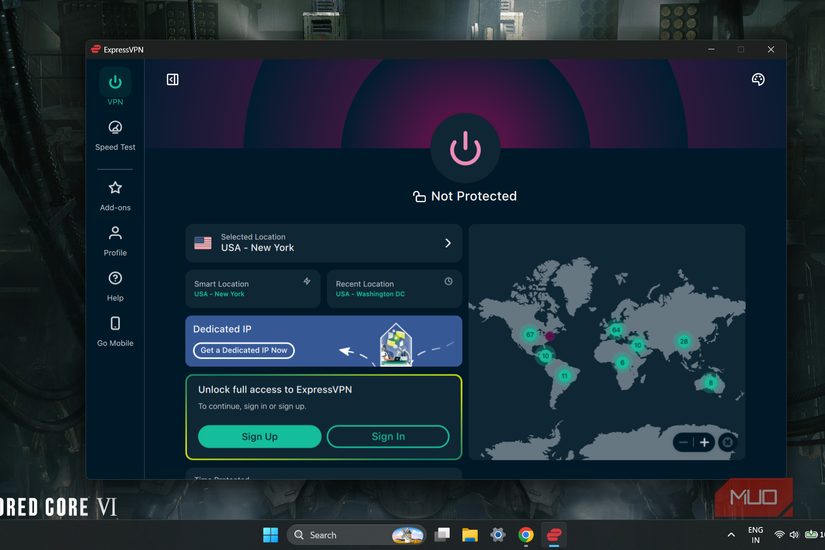Open Add-ons star in sidebar
Viewport: 825px width, 550px height.
(x=115, y=196)
